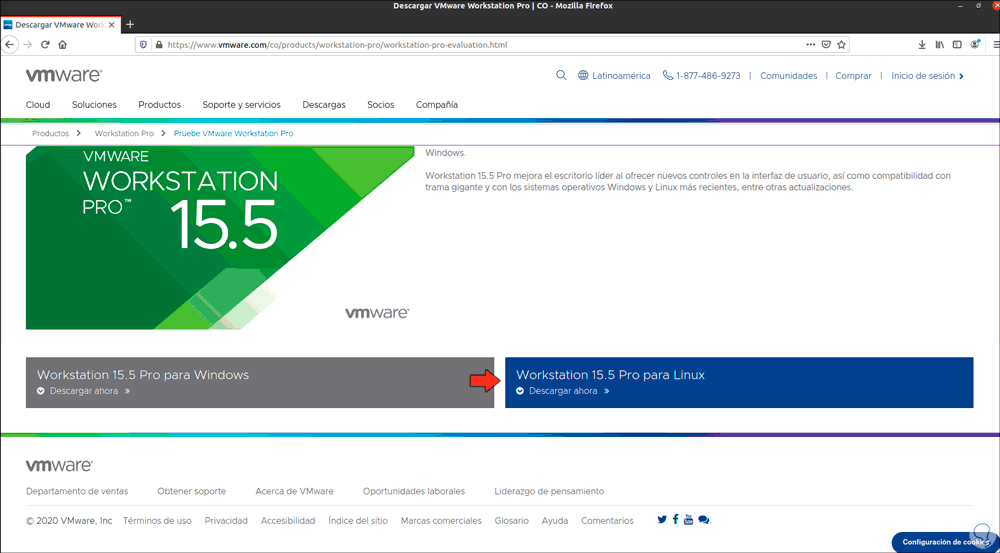The height and width of the screenshot is (553, 1000).
Task: Open Marcas comerciales footer link
Action: tap(441, 520)
